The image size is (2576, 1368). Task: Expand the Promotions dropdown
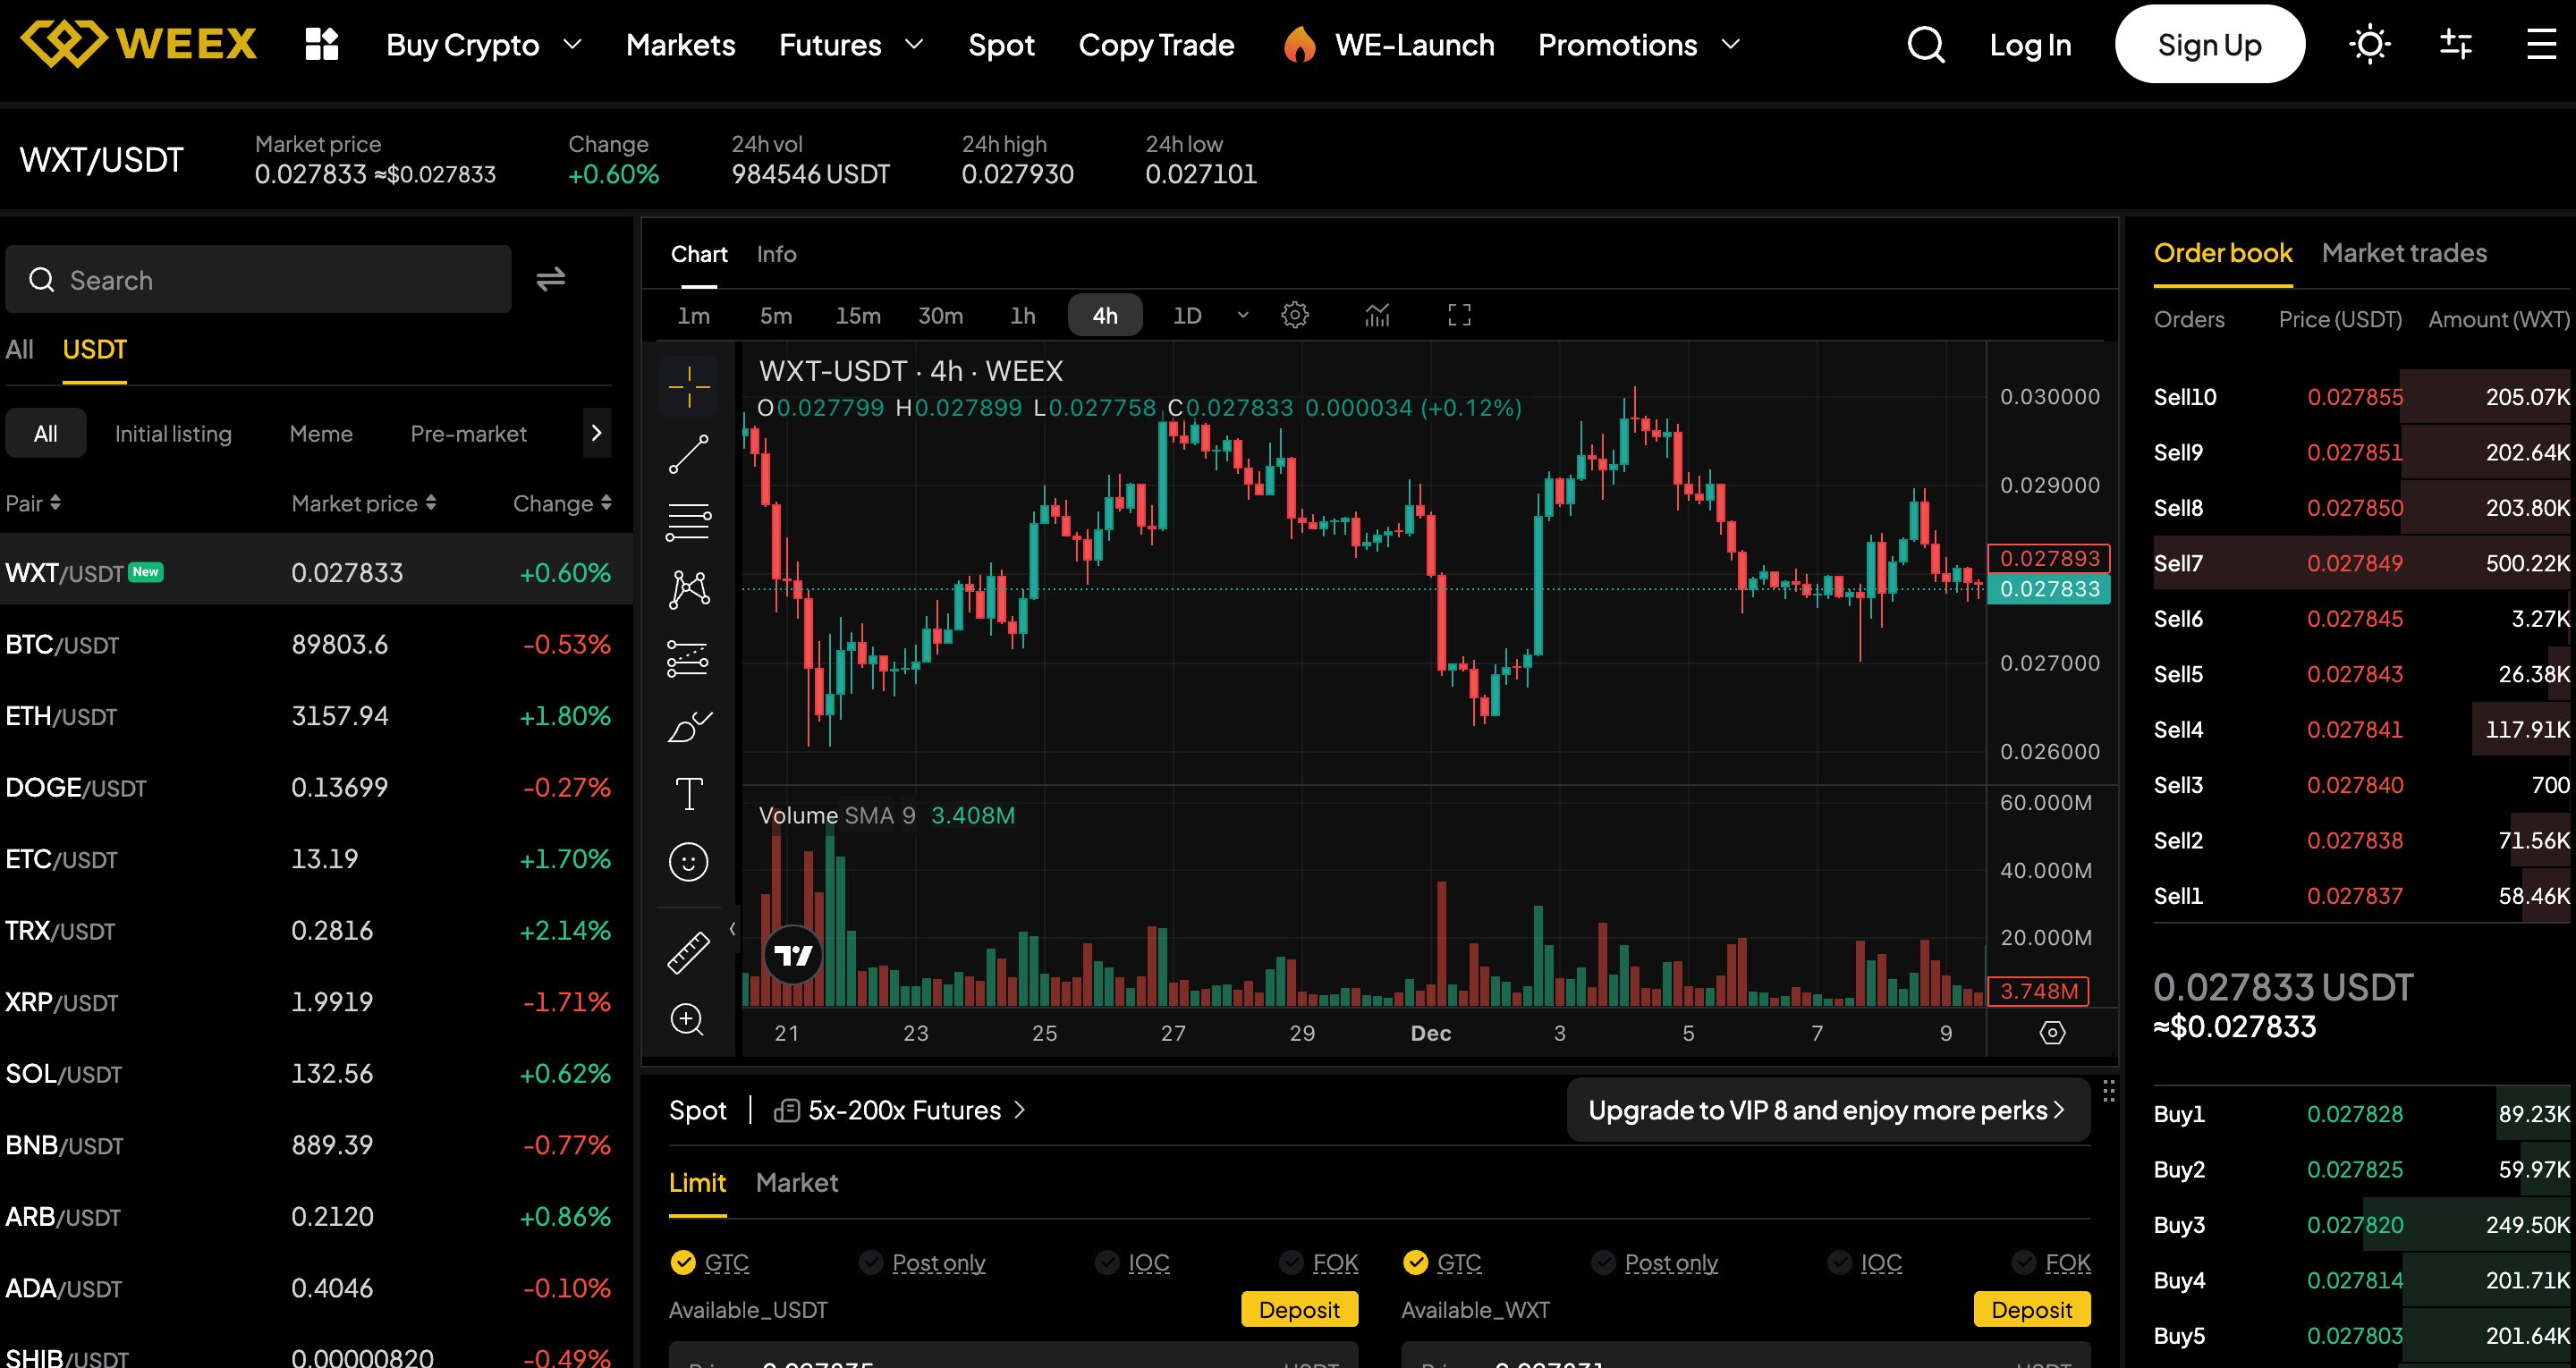pos(1637,44)
